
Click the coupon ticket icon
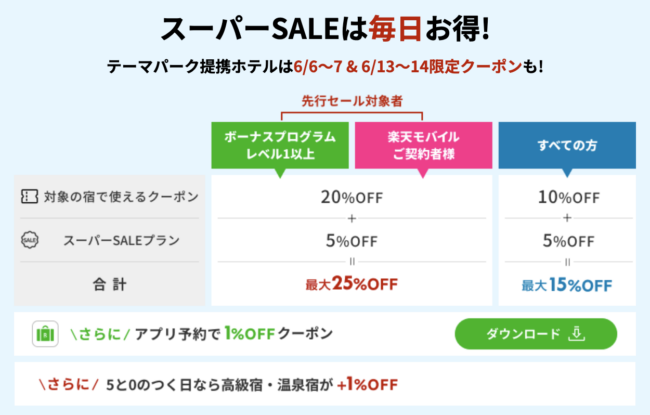tap(29, 197)
